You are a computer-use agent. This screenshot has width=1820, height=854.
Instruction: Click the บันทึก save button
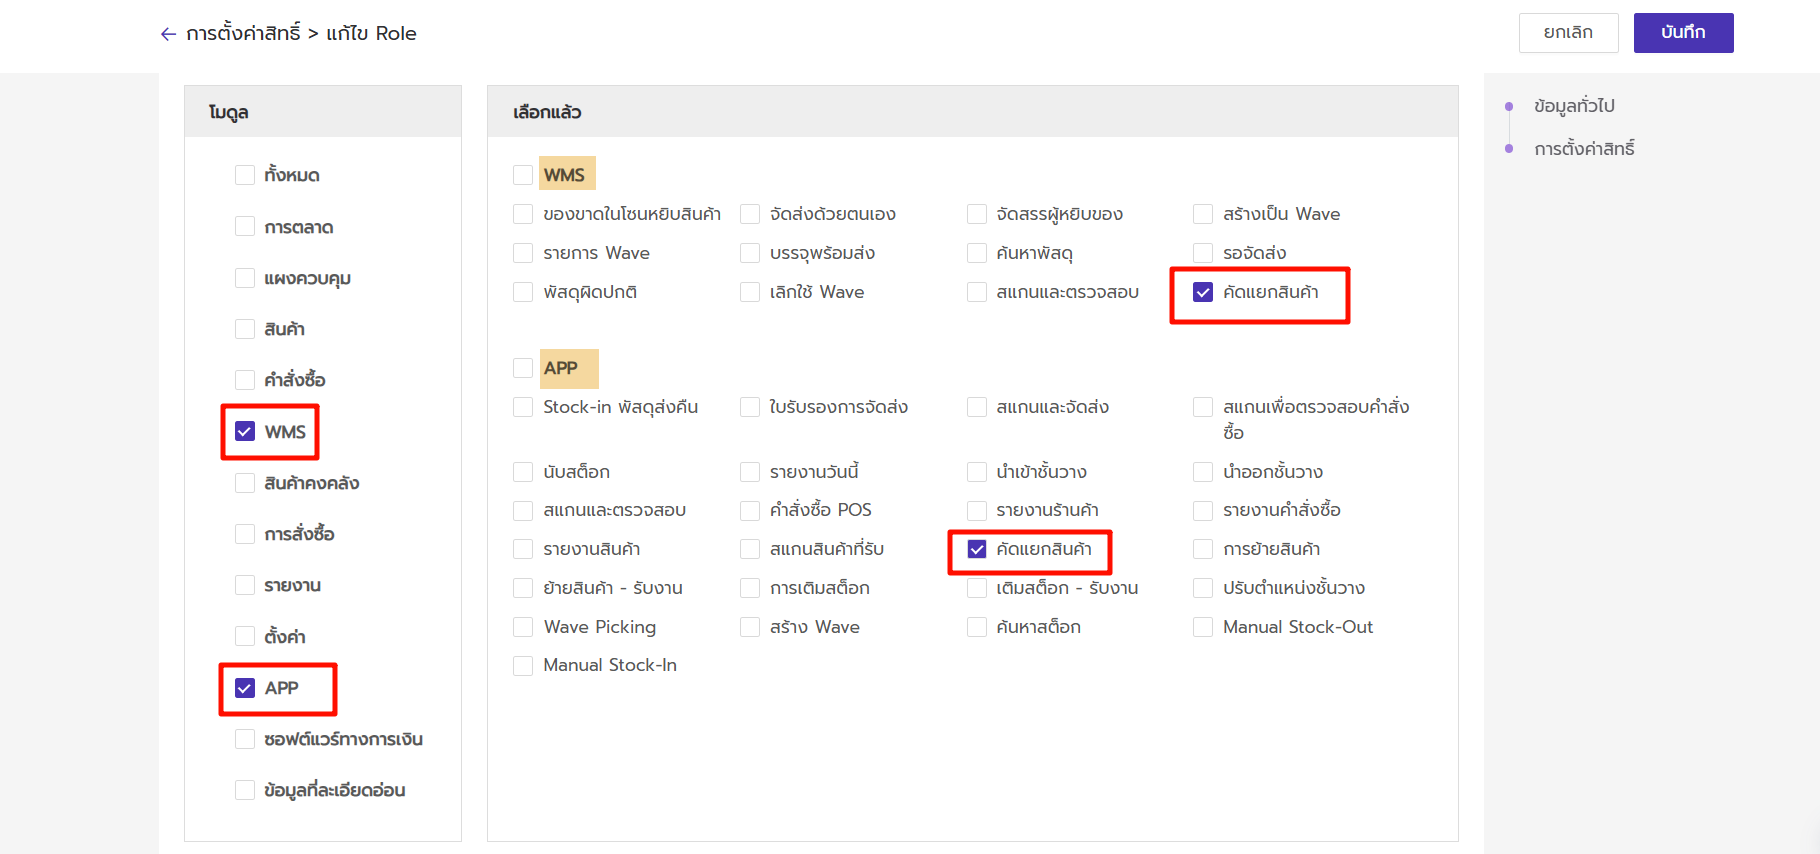click(1683, 33)
